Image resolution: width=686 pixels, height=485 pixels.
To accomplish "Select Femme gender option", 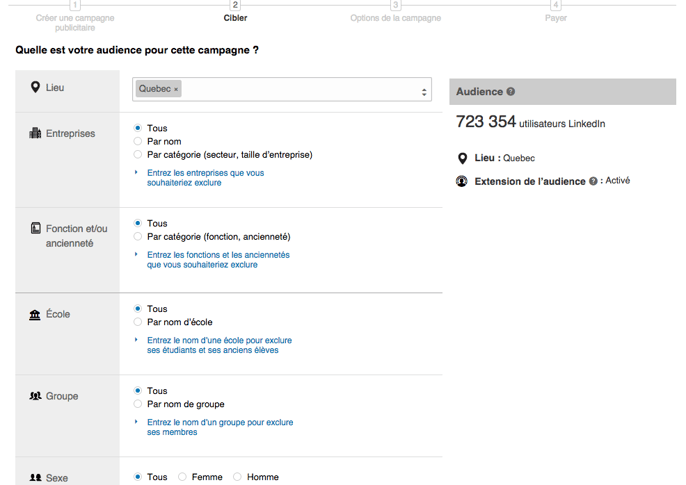I will [x=182, y=477].
